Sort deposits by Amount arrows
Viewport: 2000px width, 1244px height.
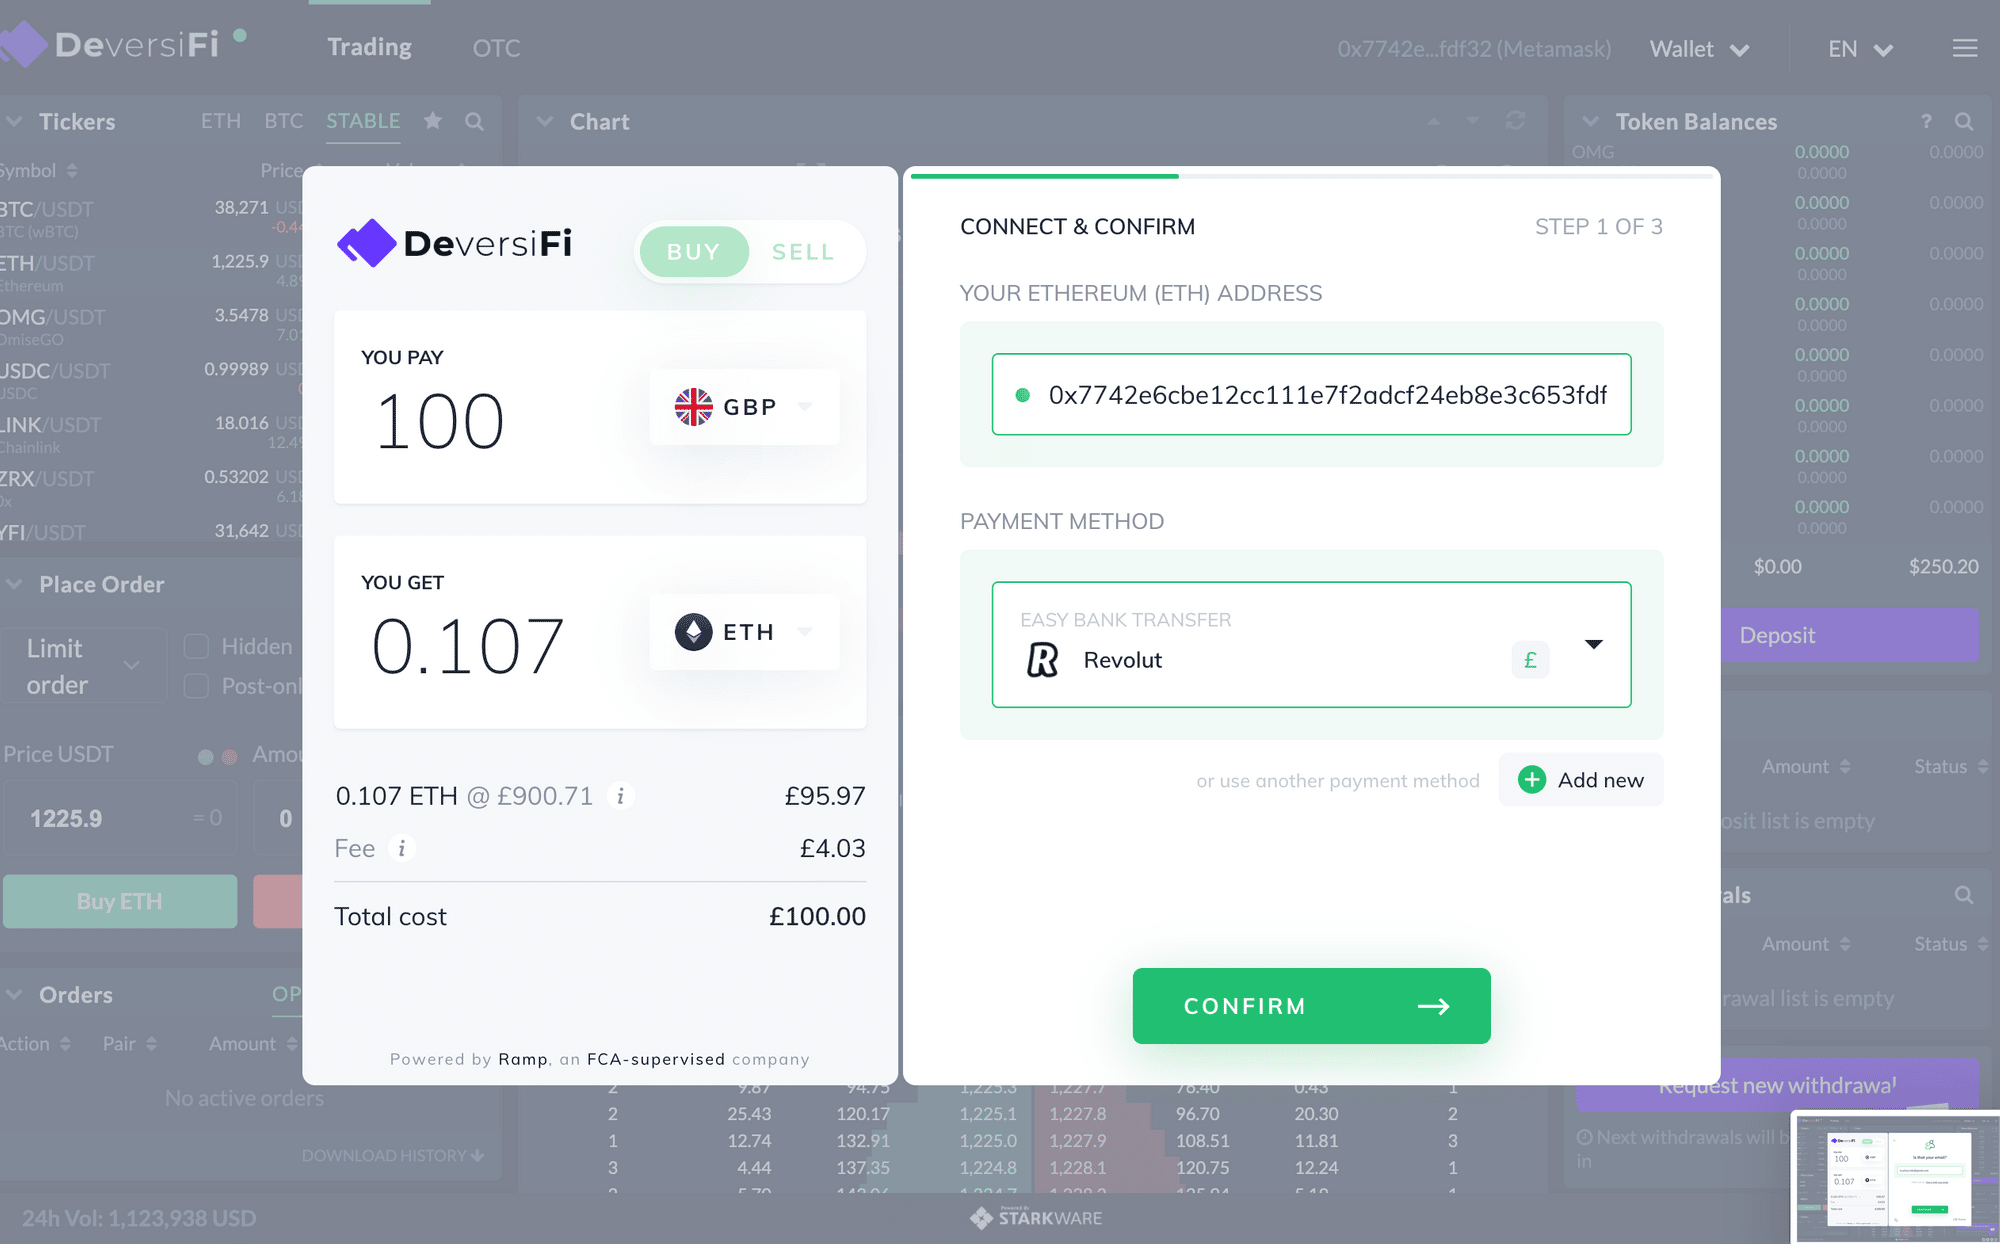pyautogui.click(x=1845, y=767)
